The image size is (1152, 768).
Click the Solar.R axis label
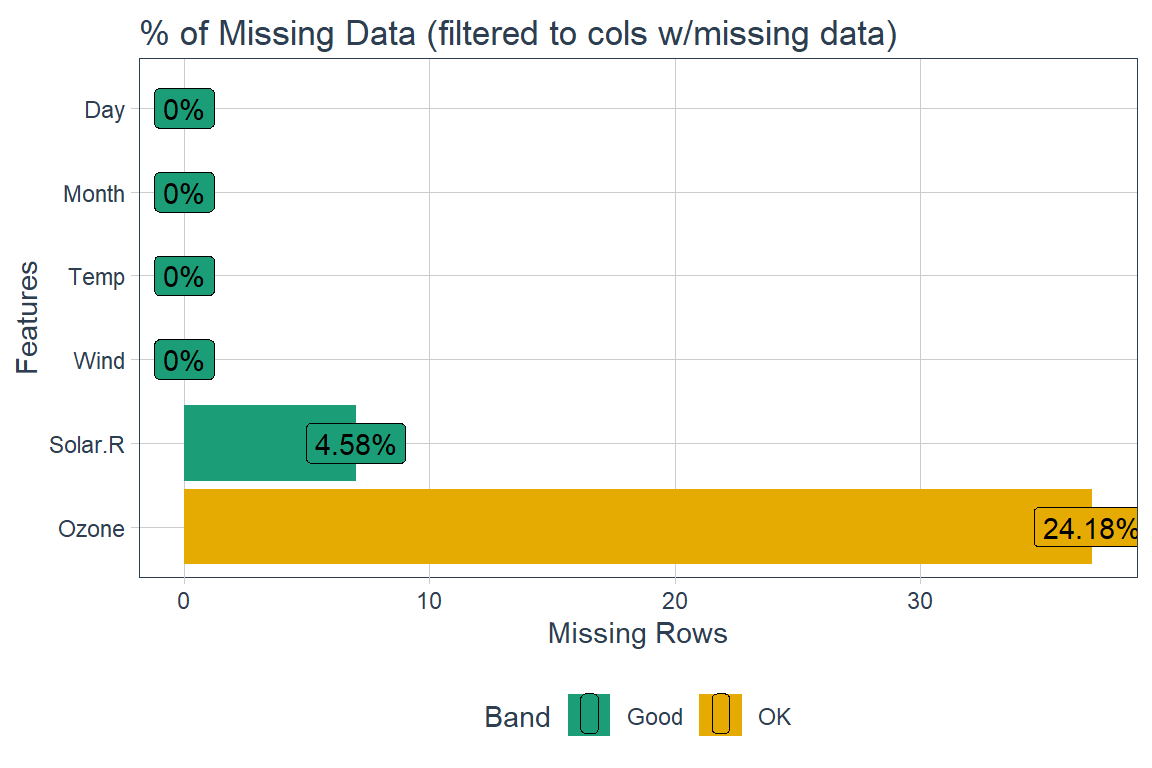[x=87, y=444]
